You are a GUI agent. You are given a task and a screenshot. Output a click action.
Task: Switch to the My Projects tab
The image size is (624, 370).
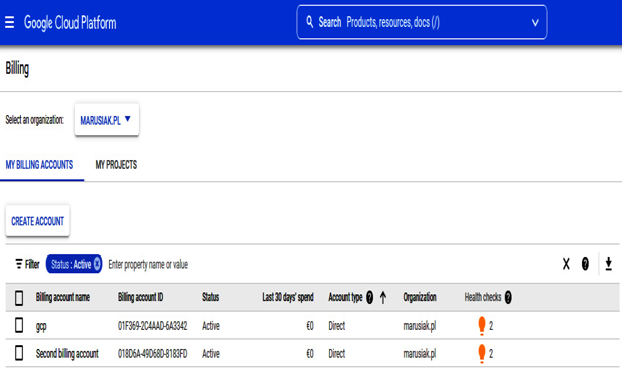pyautogui.click(x=116, y=165)
